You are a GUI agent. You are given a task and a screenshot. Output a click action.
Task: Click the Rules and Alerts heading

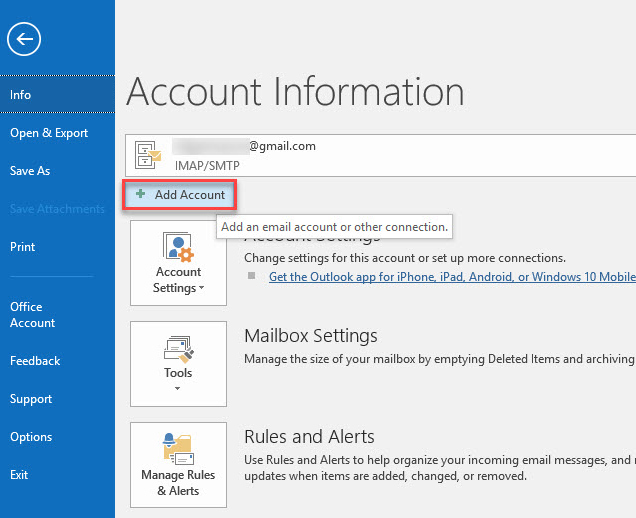pos(309,437)
